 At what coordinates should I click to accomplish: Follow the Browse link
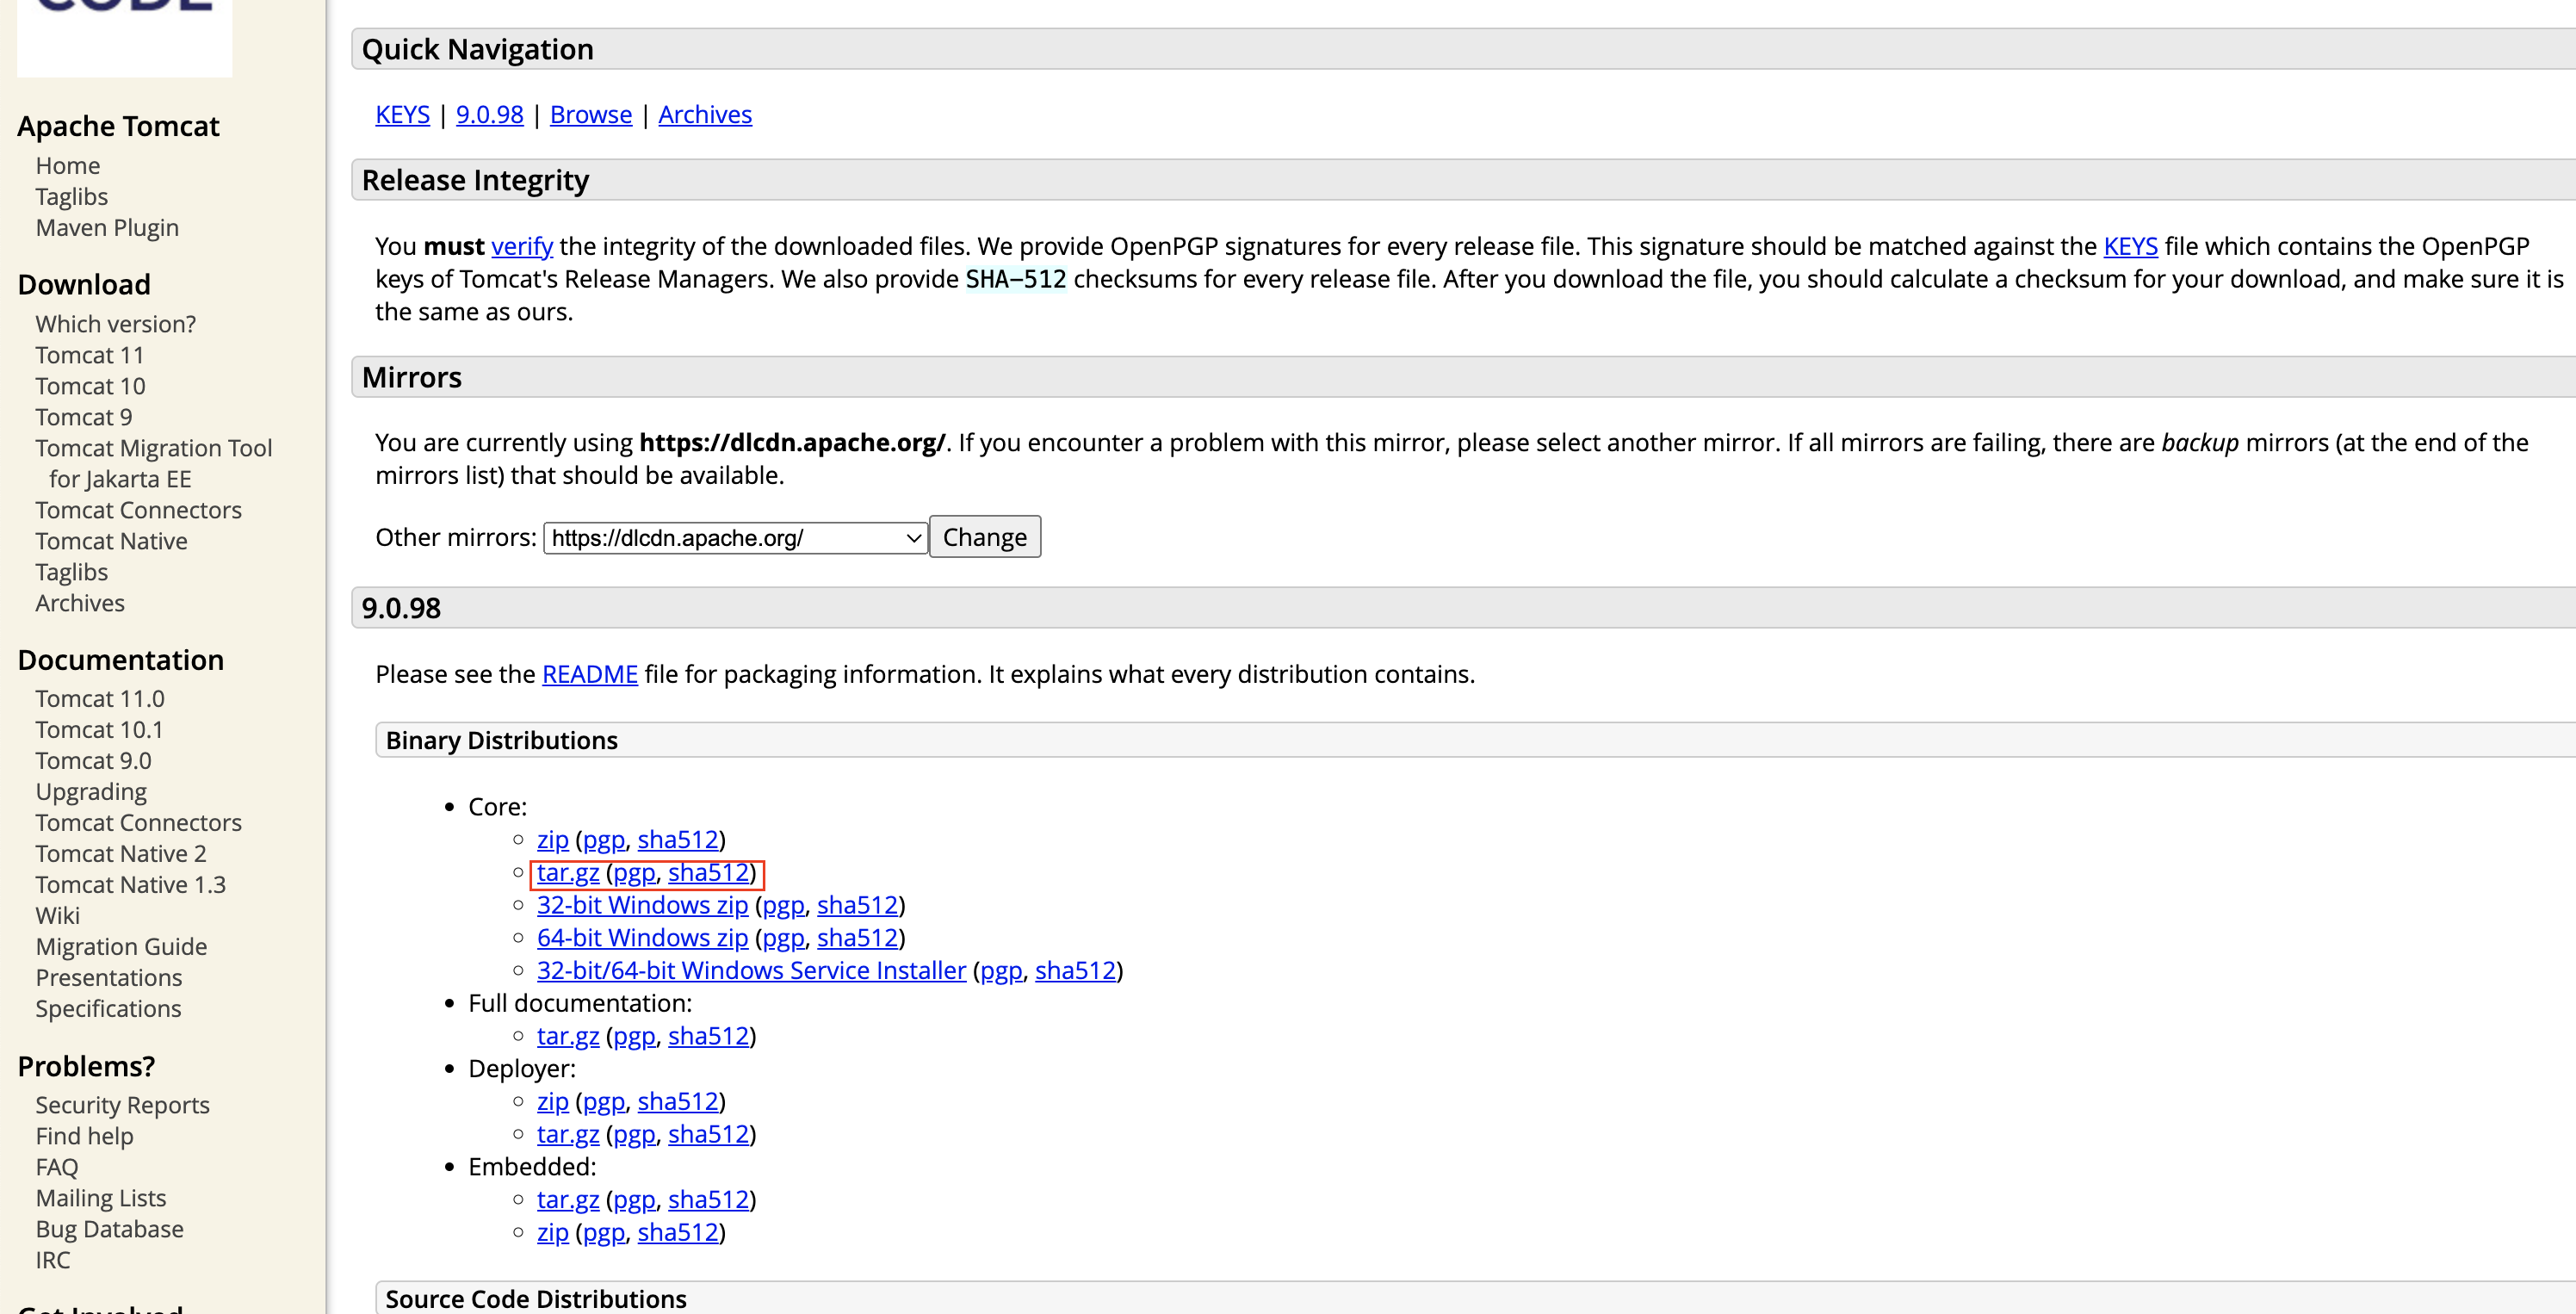click(590, 115)
